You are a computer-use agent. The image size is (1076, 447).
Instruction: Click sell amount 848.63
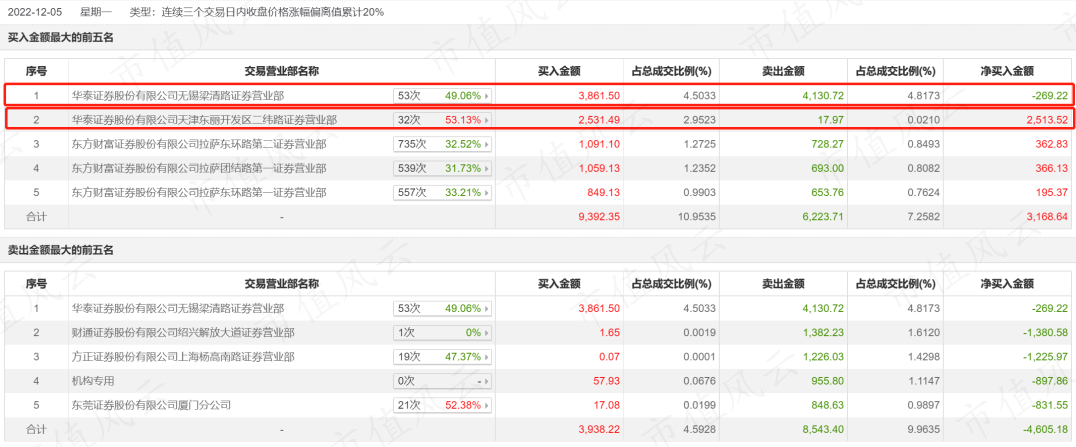(x=829, y=405)
